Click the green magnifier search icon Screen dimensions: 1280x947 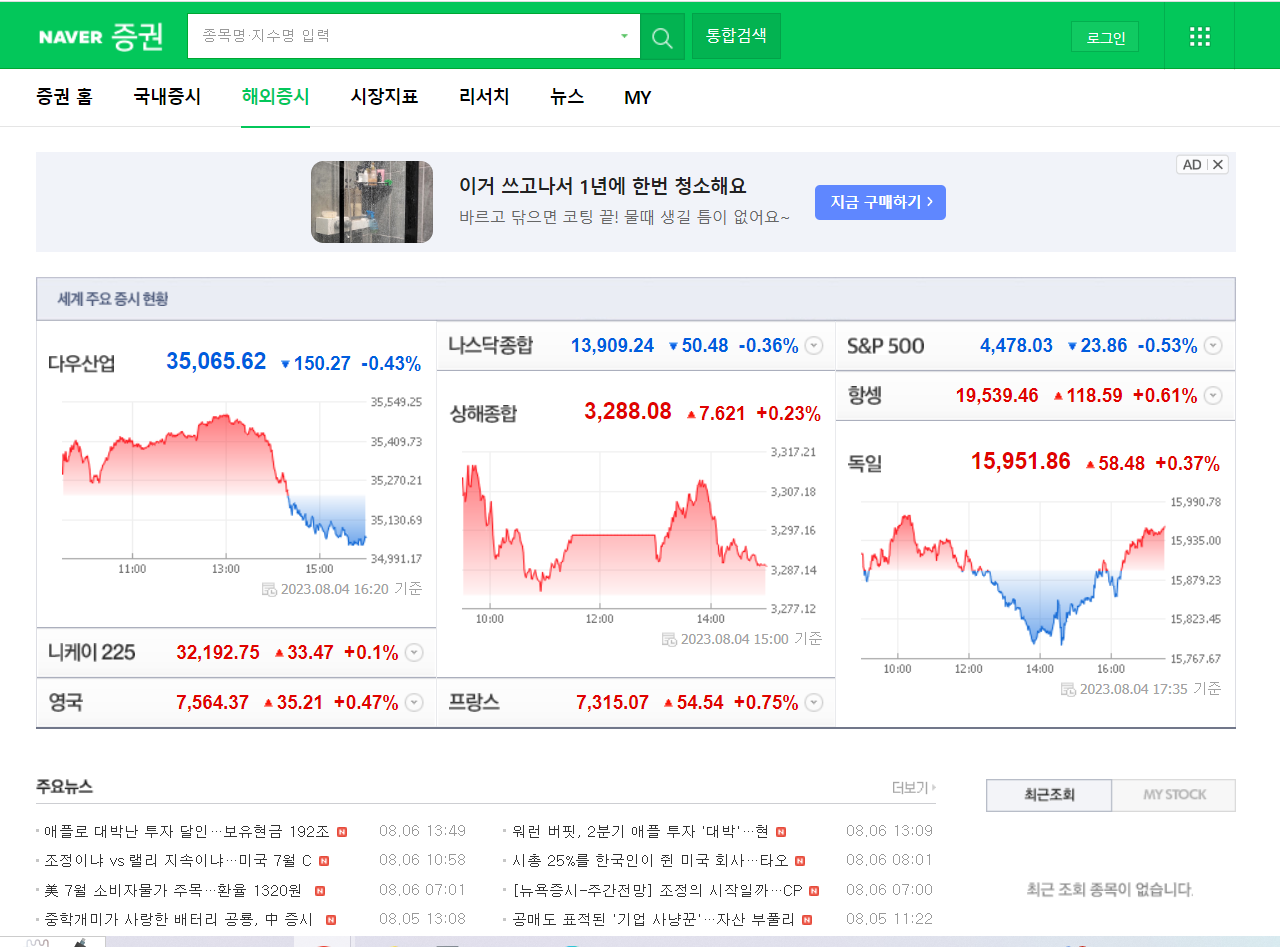tap(661, 36)
